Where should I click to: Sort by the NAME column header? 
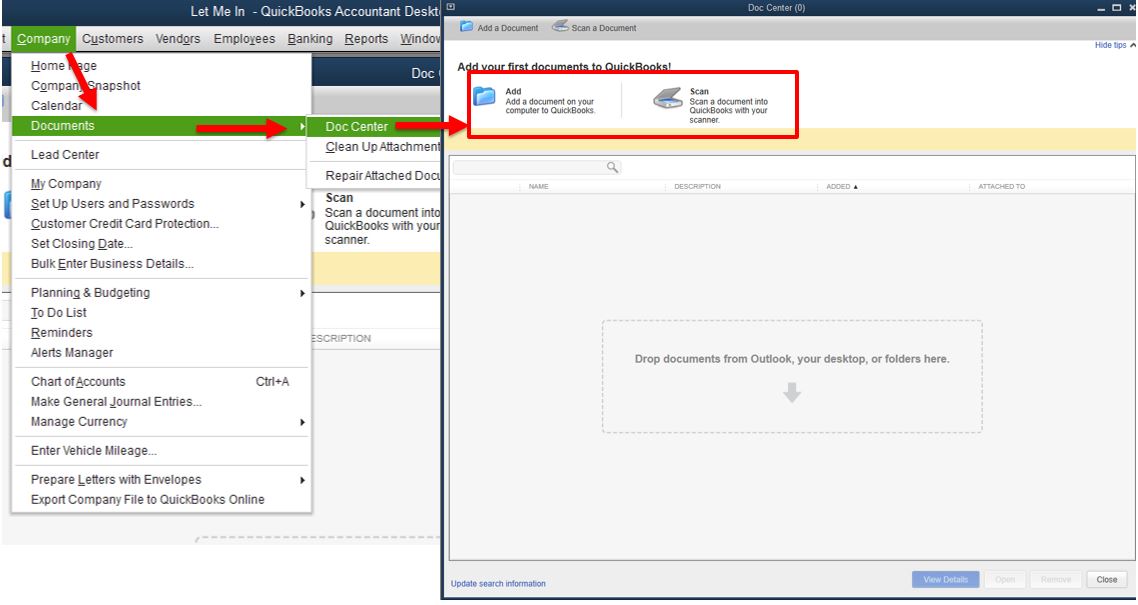(x=539, y=186)
